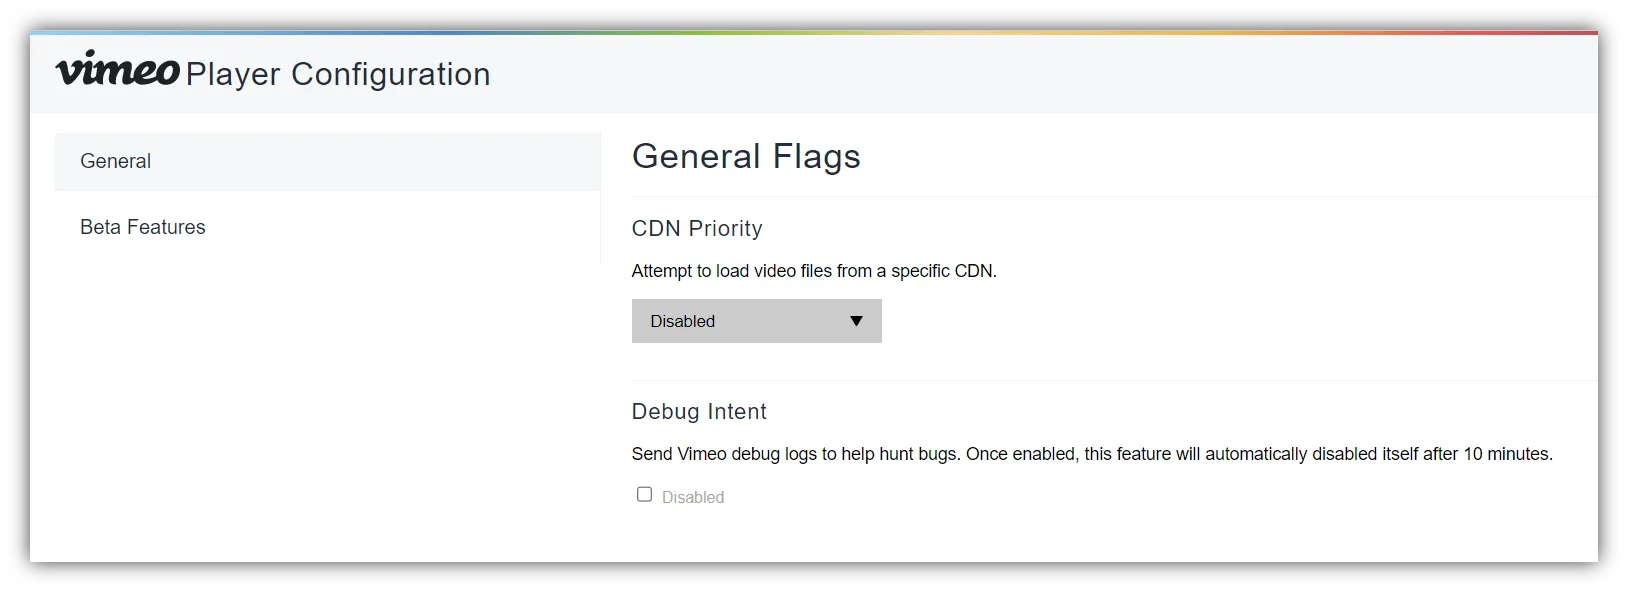Click the Vimeo logo in header
This screenshot has height=592, width=1628.
point(117,70)
